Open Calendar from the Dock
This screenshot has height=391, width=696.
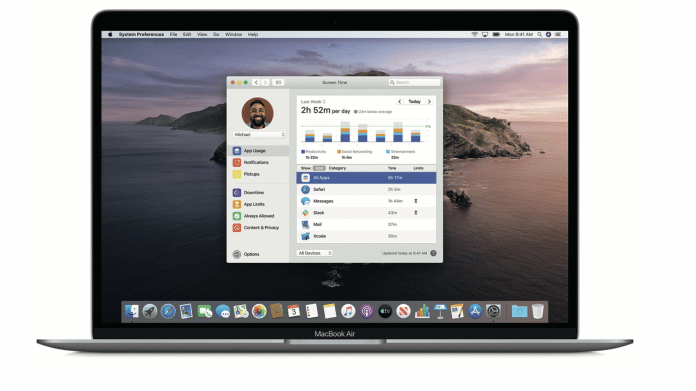(x=293, y=312)
